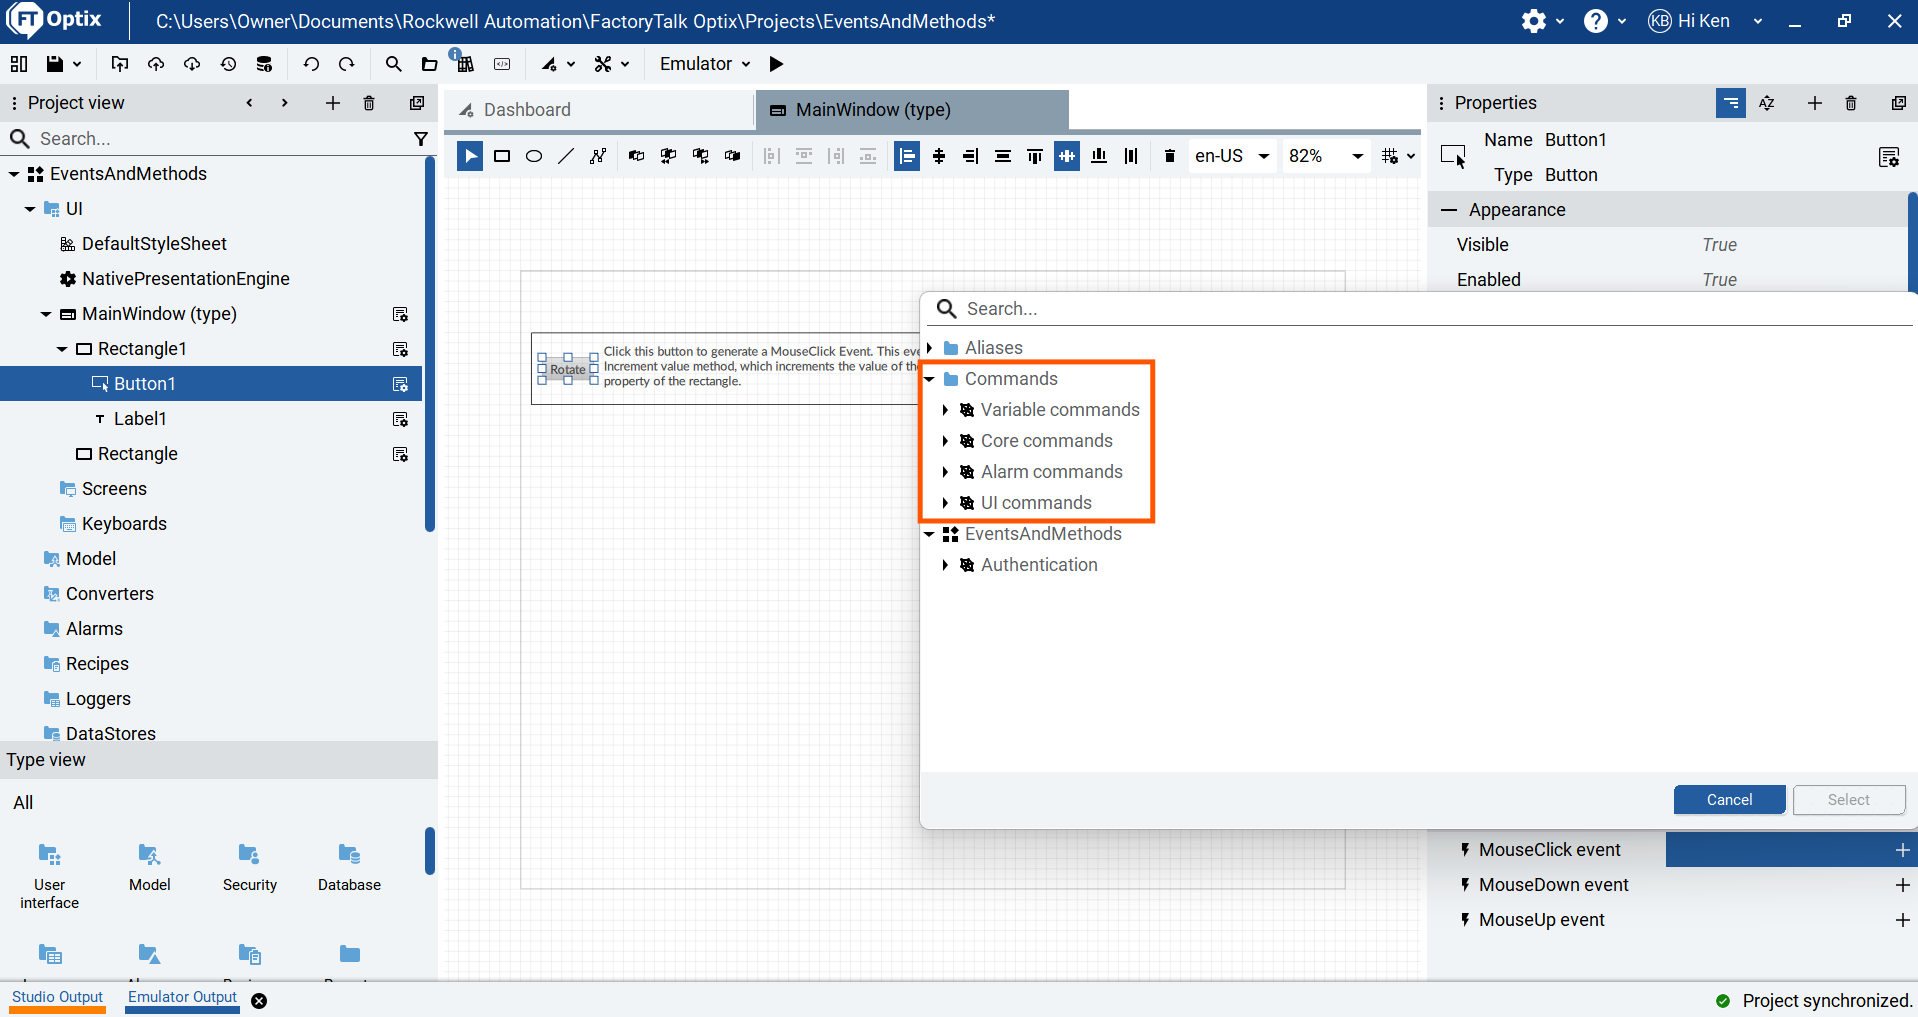Add a handler to MouseUp event

(x=1902, y=920)
